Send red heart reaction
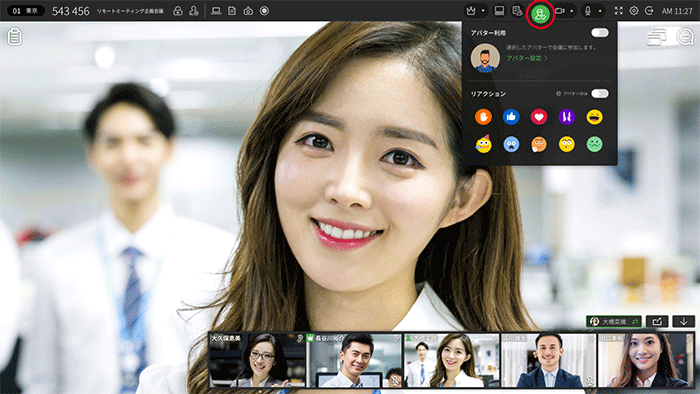Viewport: 700px width, 394px height. click(x=539, y=117)
